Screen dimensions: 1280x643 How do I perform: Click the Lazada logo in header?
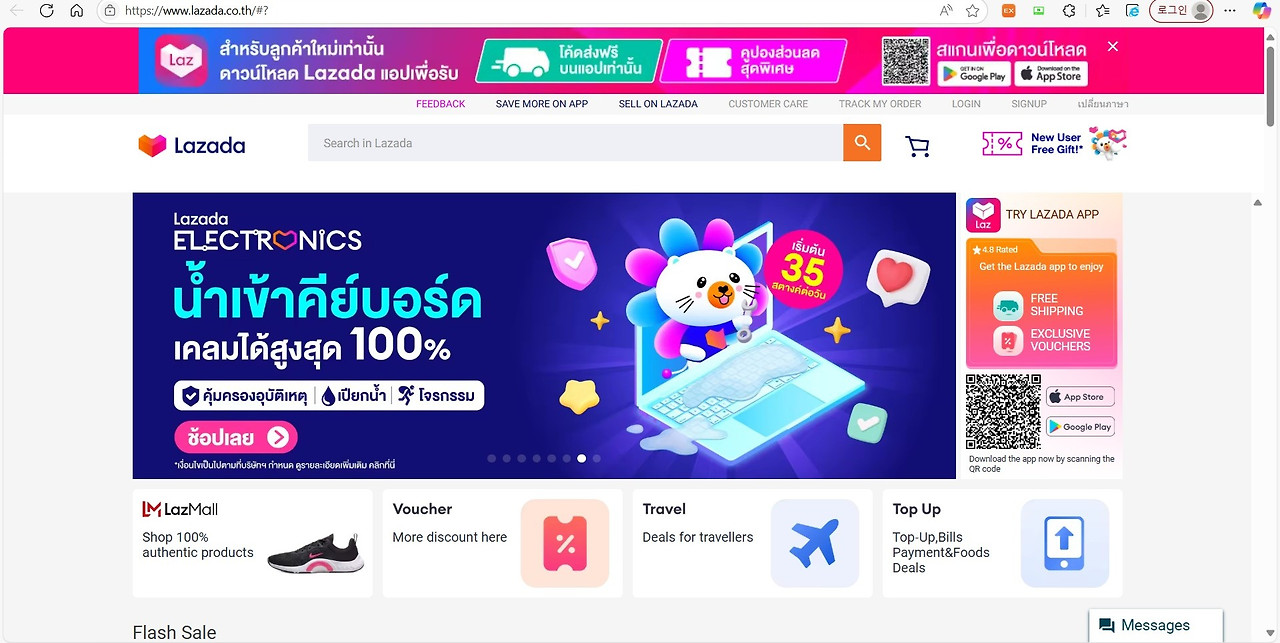191,146
